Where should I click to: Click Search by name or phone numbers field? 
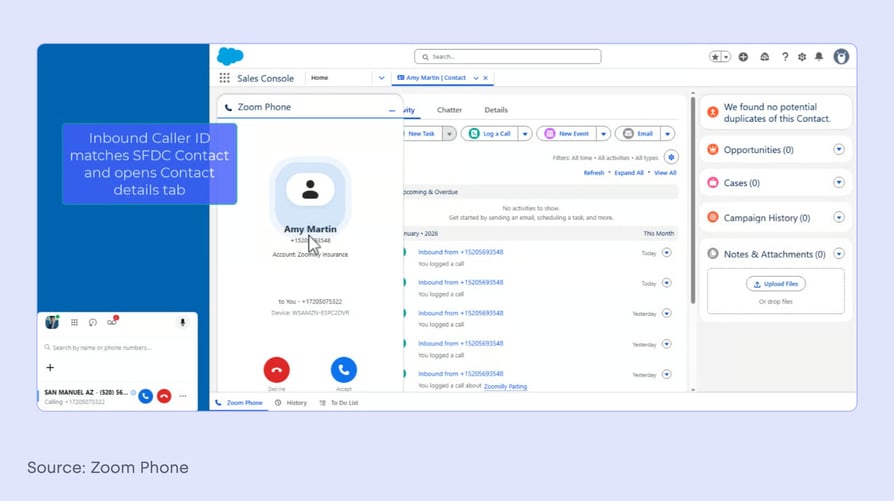click(117, 347)
